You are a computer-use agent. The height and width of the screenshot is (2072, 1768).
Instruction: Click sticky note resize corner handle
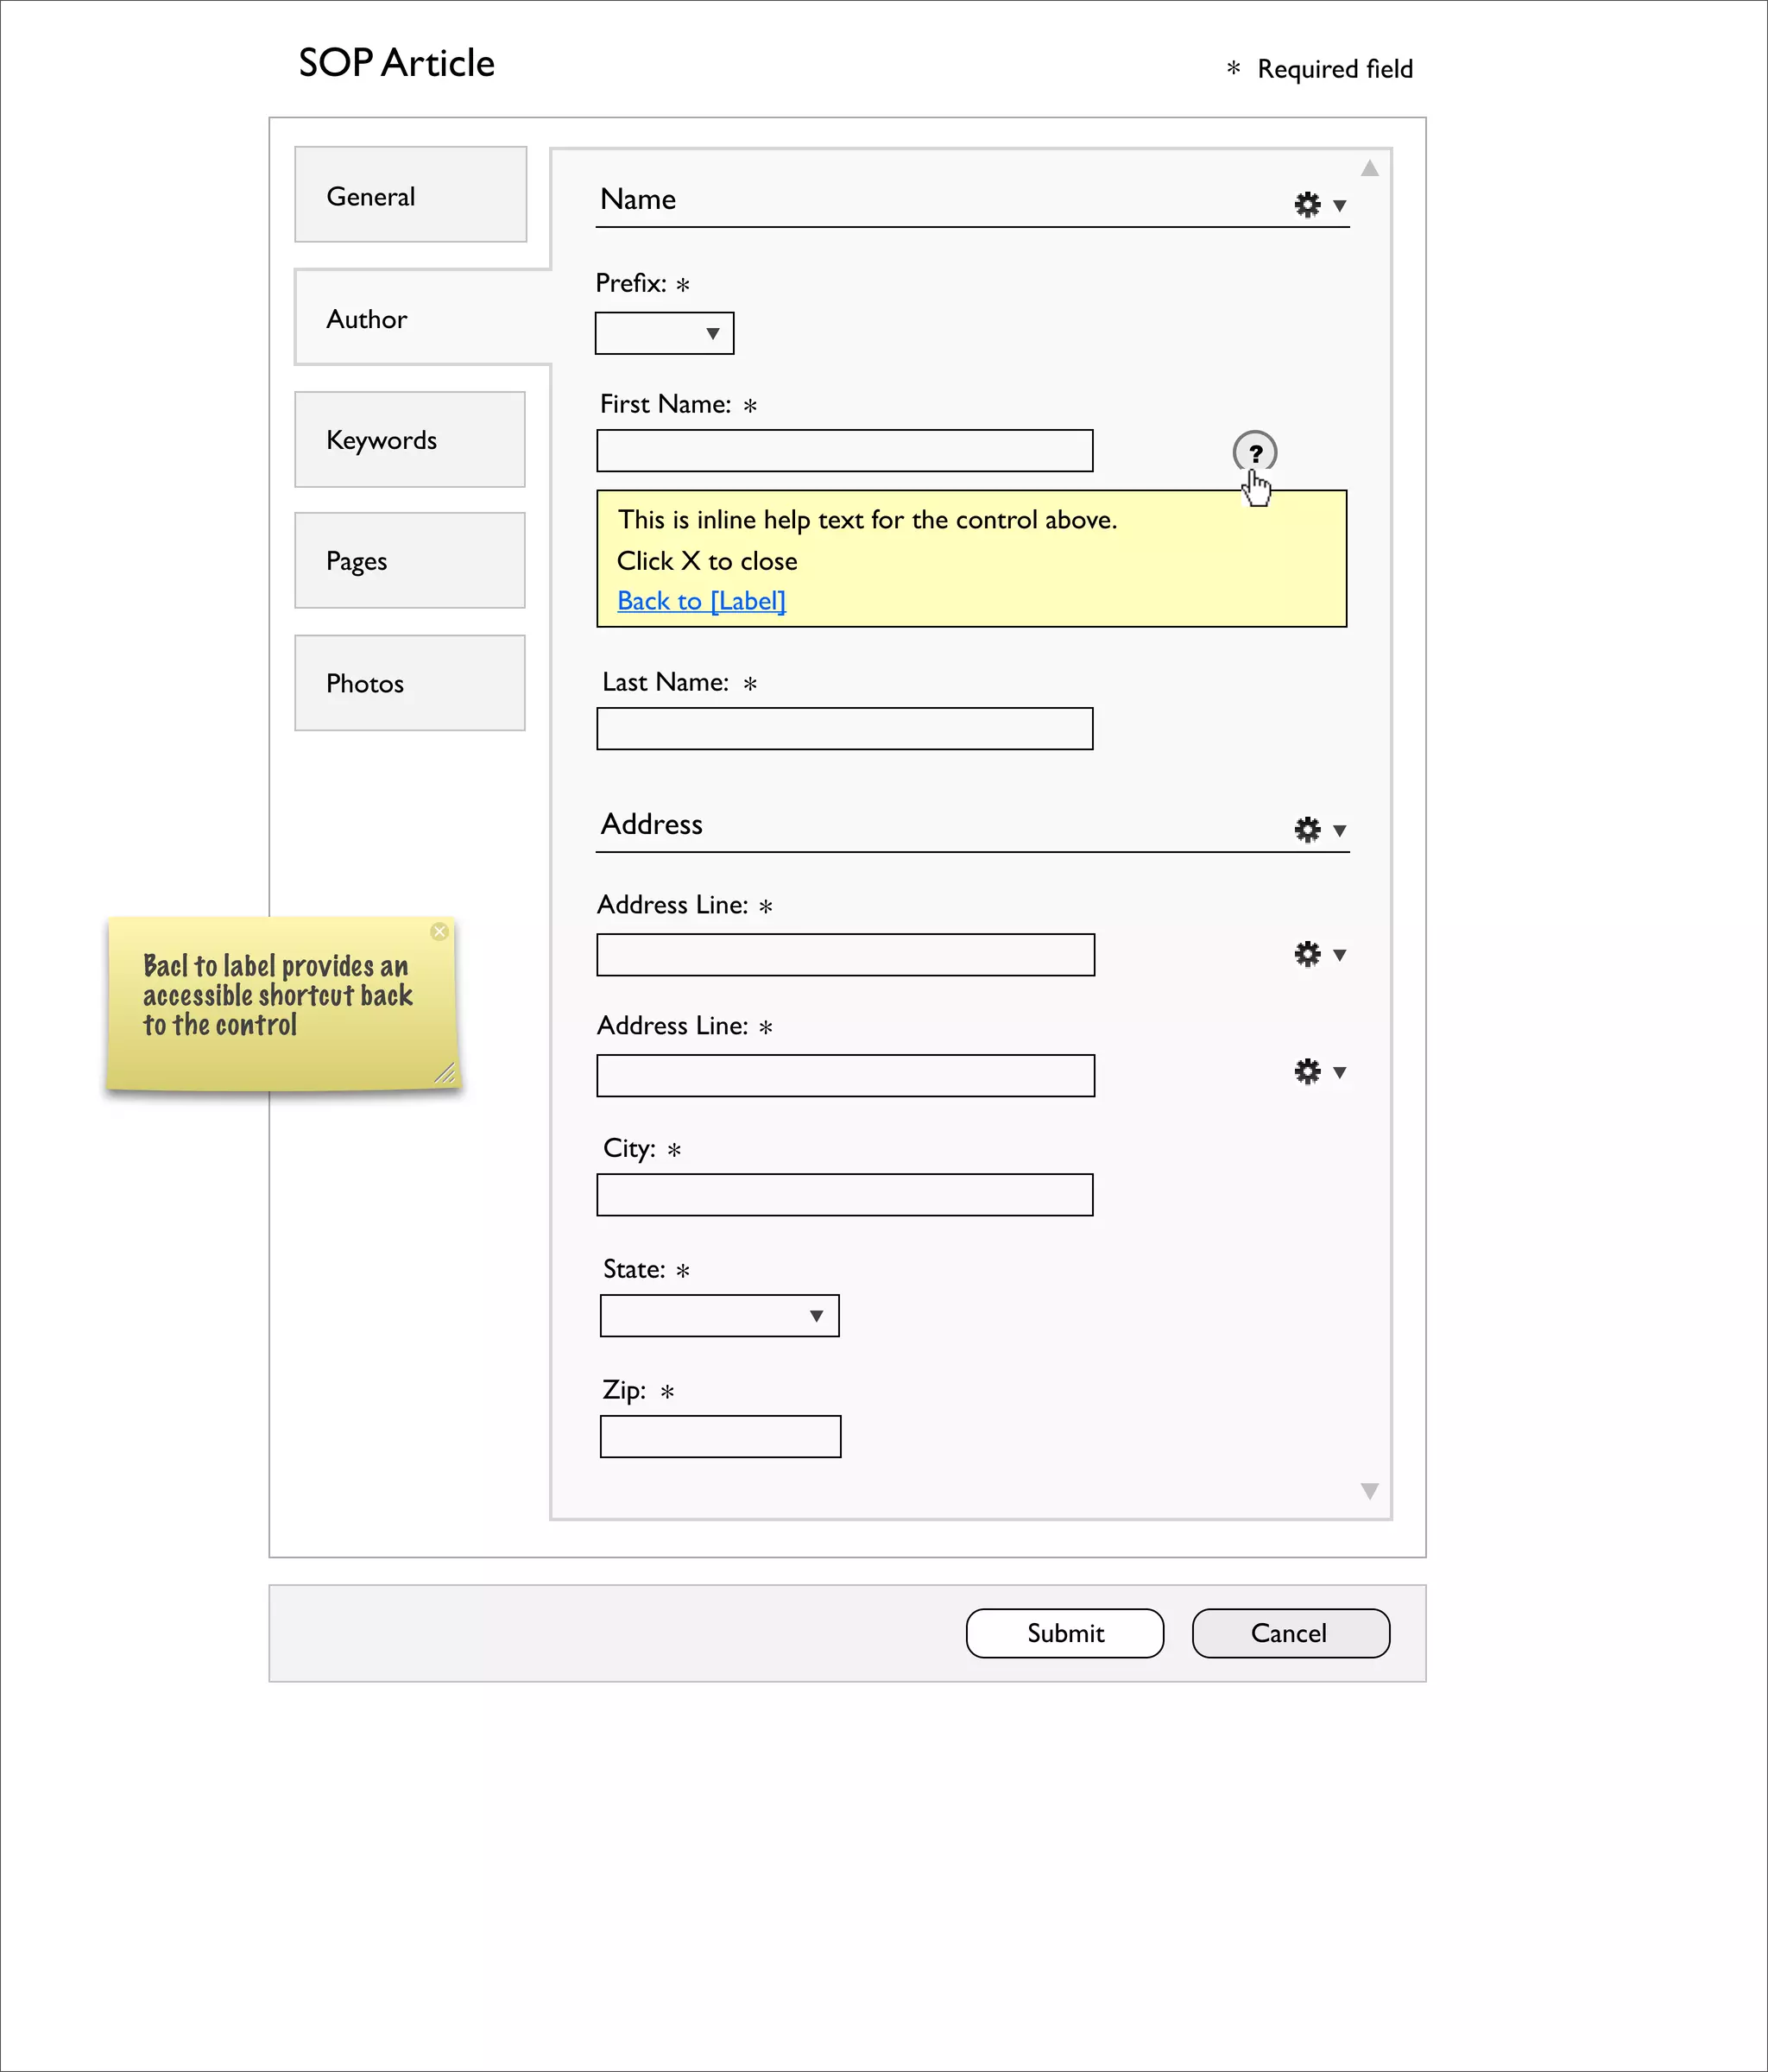[x=445, y=1073]
